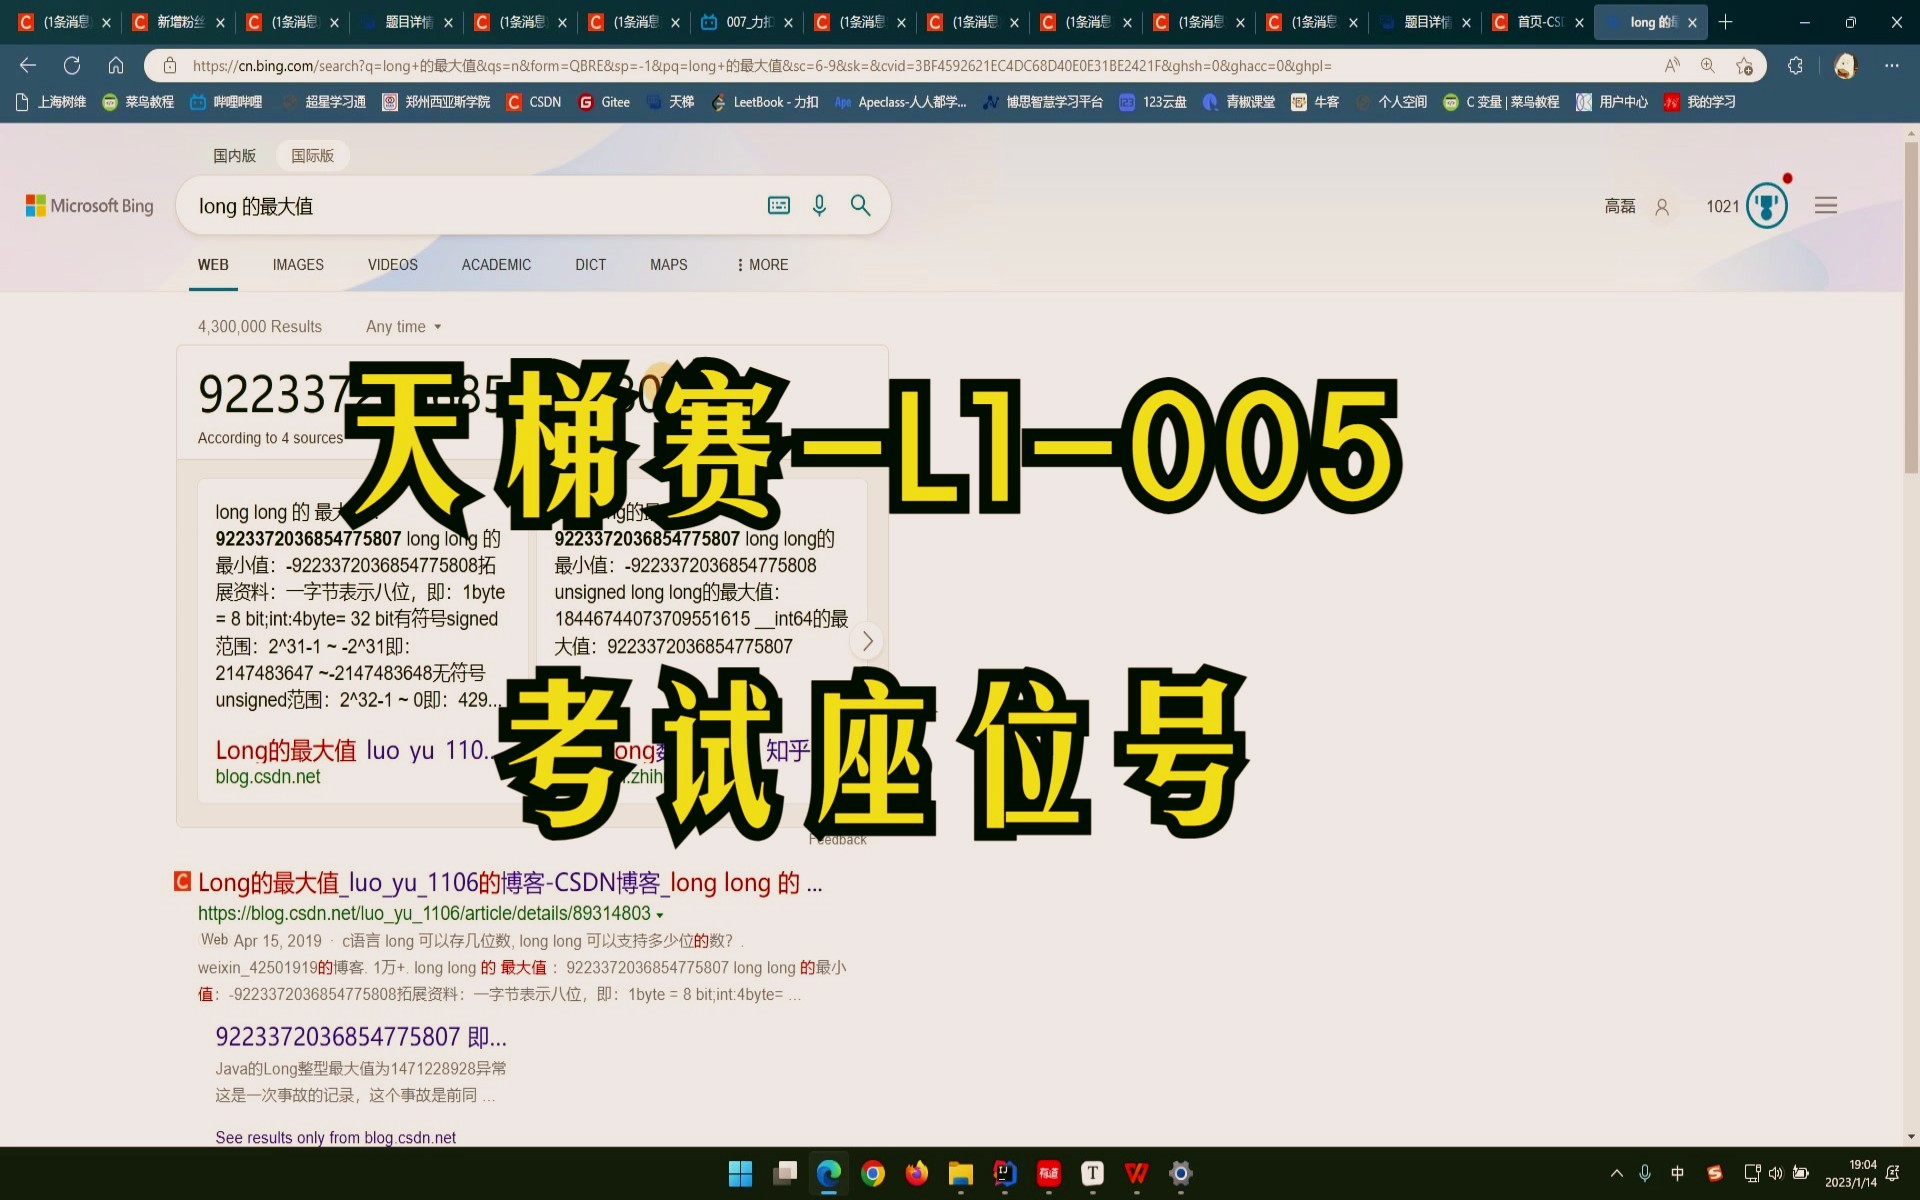The height and width of the screenshot is (1200, 1920).
Task: Reload the page with the refresh icon
Action: [71, 65]
